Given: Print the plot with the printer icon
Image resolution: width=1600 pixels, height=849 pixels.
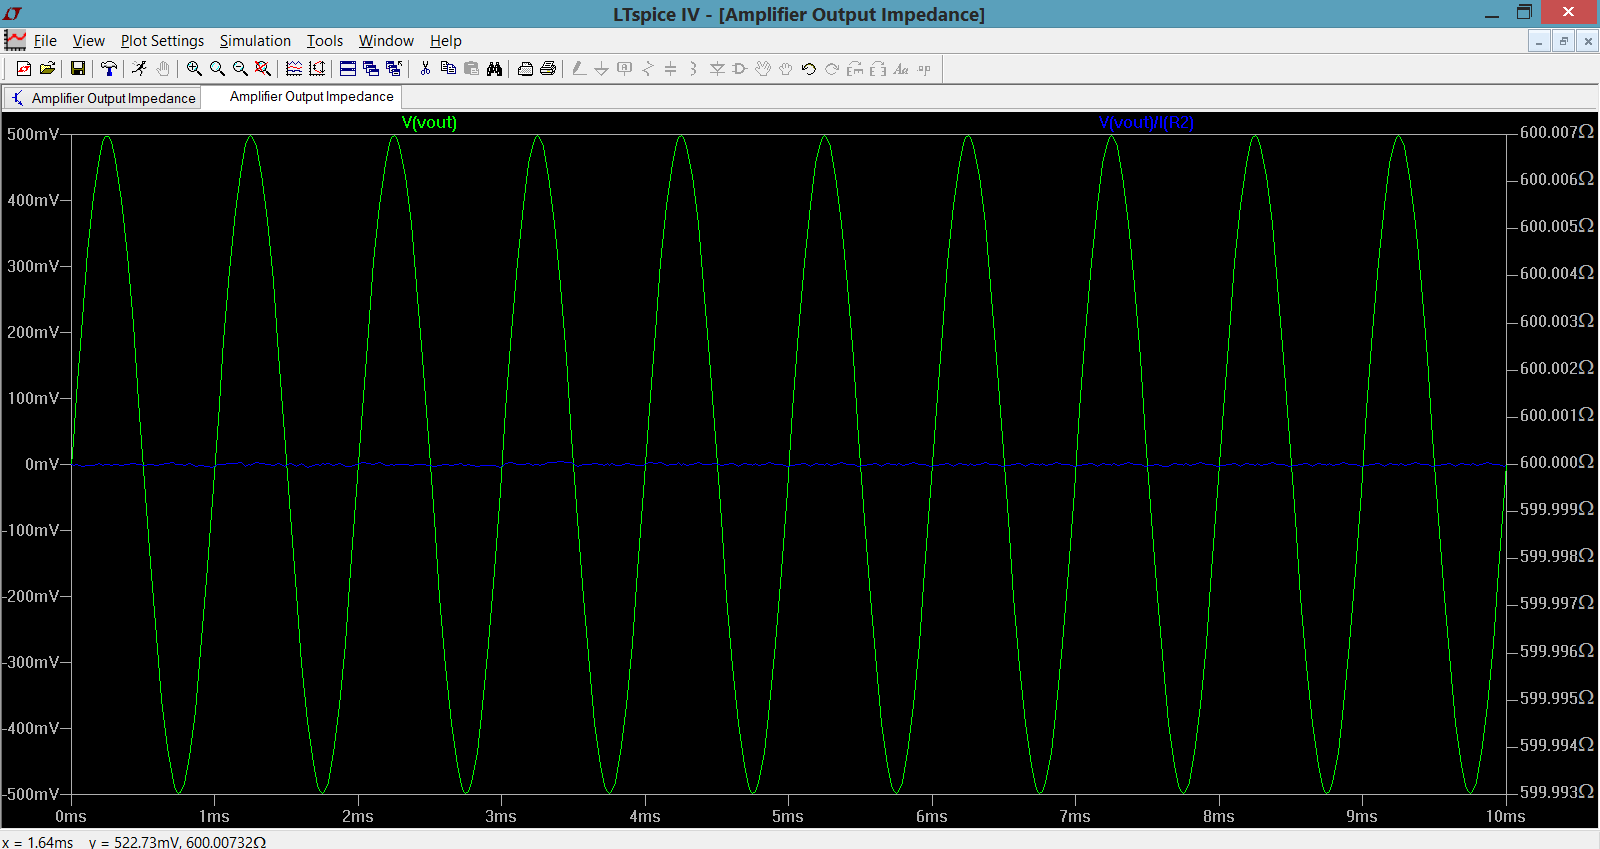Looking at the screenshot, I should pyautogui.click(x=548, y=68).
